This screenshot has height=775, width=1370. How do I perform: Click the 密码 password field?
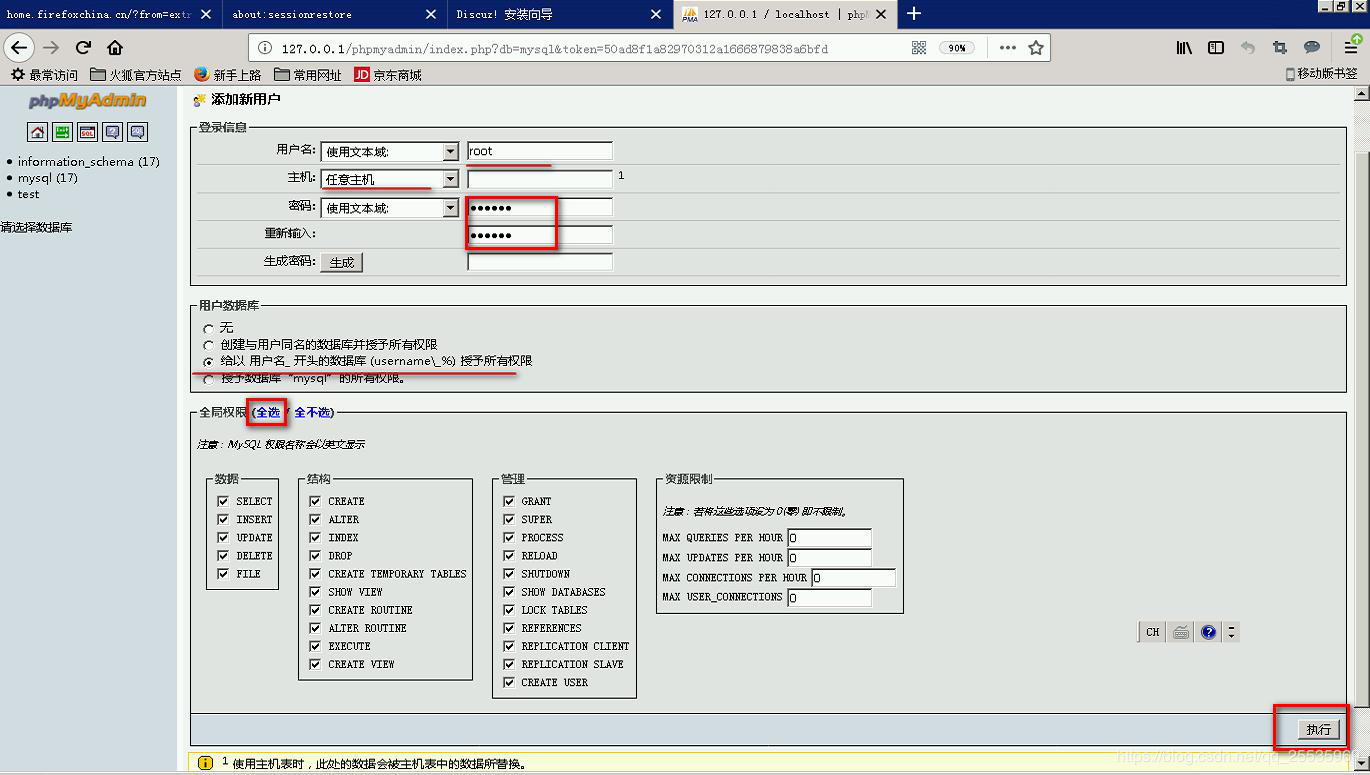(540, 208)
